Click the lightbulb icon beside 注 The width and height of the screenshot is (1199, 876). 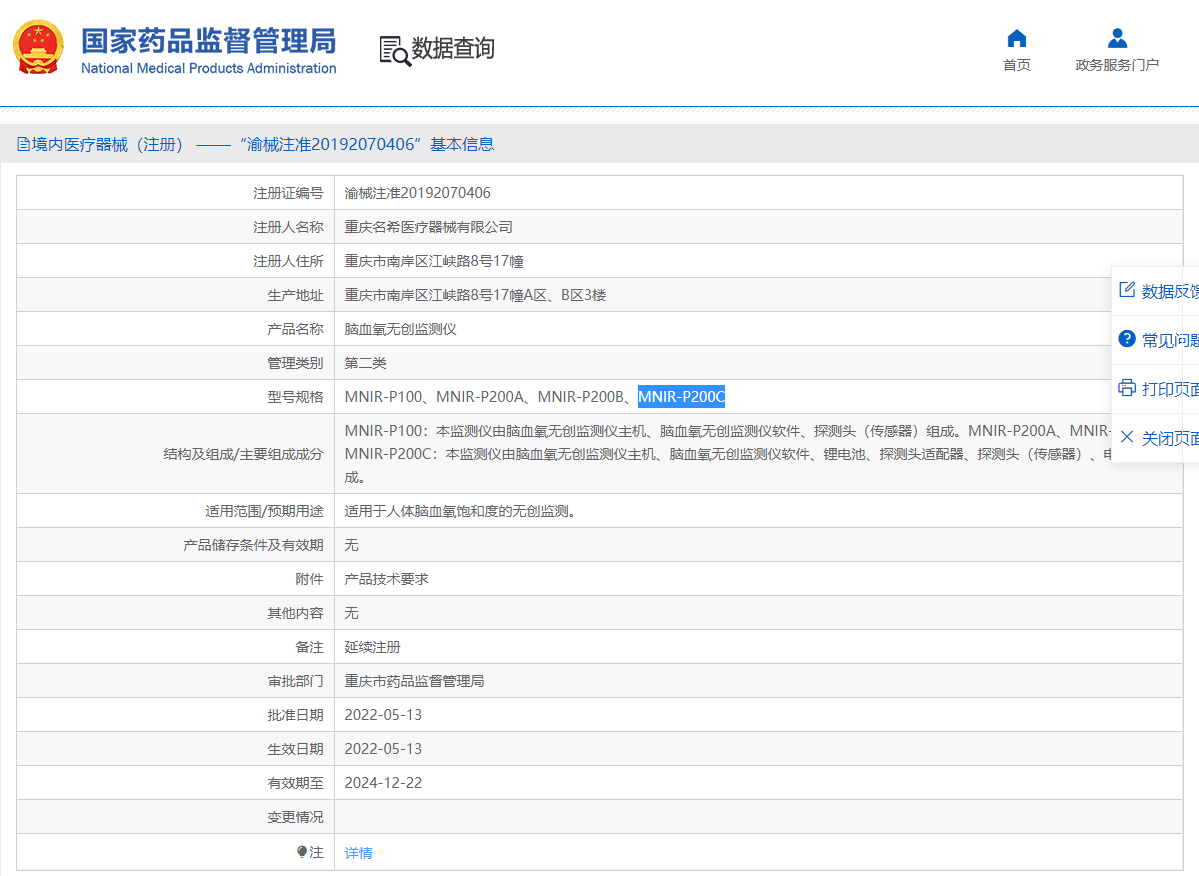302,852
